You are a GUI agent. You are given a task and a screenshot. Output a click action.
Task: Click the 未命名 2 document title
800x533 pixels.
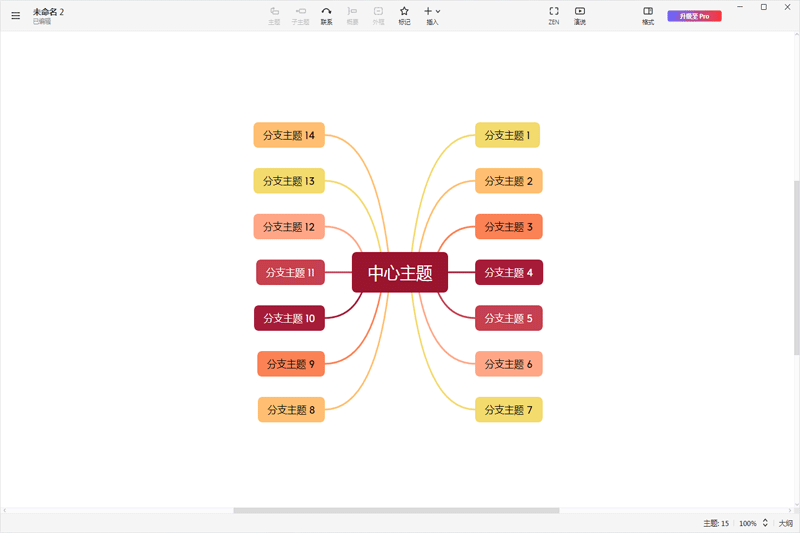click(x=48, y=12)
